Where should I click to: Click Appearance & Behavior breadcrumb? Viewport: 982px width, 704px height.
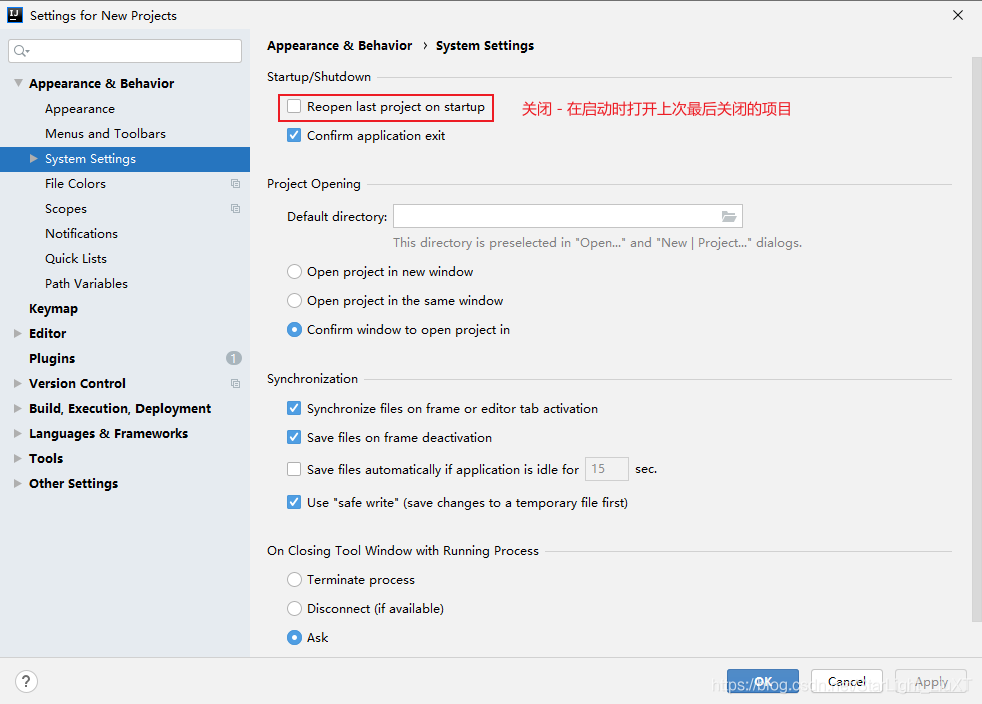(x=339, y=46)
